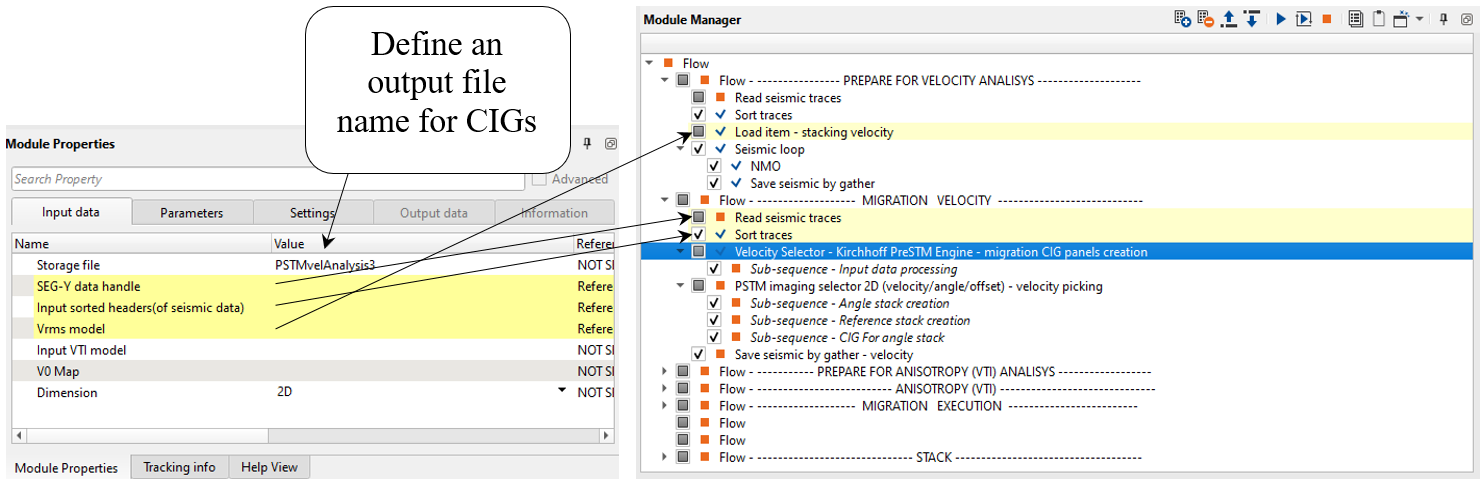Image resolution: width=1481 pixels, height=485 pixels.
Task: Click the move module down arrow icon
Action: coord(1252,19)
